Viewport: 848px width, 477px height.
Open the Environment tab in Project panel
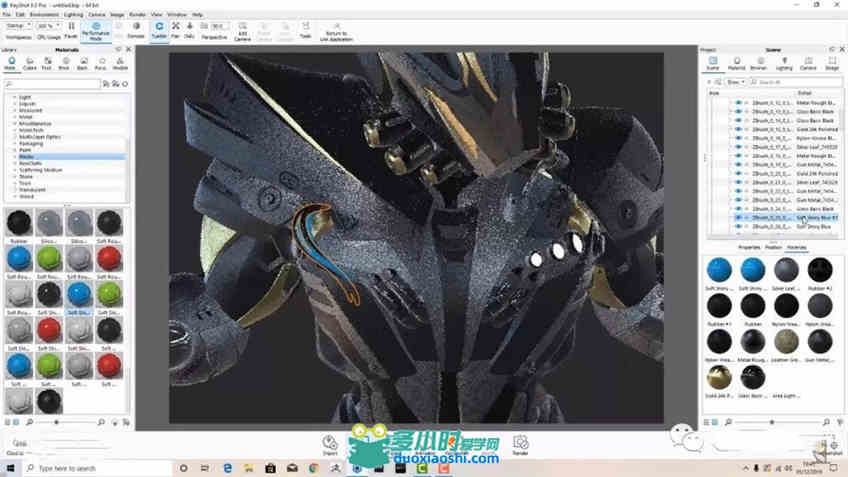coord(759,64)
